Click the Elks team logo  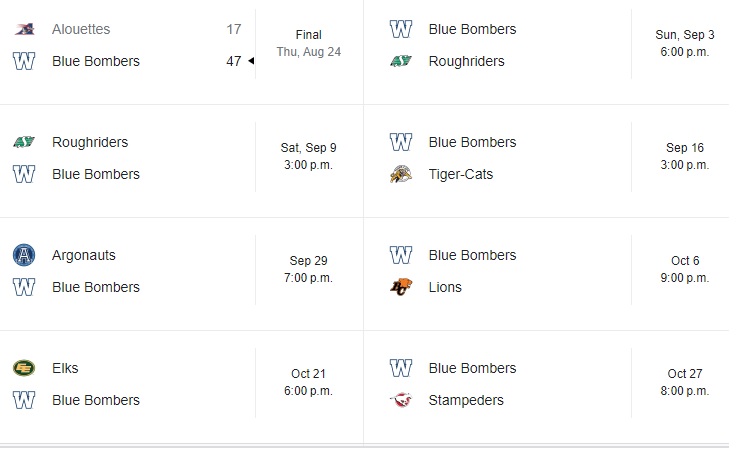pos(24,368)
